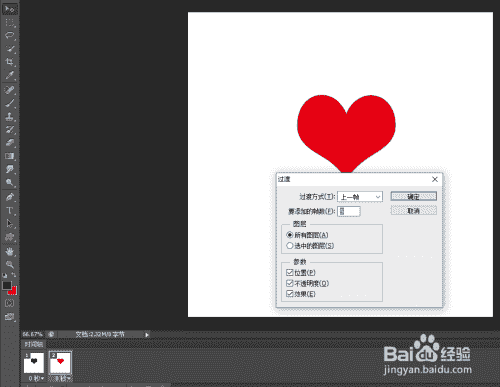Select the Hand tool
This screenshot has width=500, height=387.
pos(10,252)
